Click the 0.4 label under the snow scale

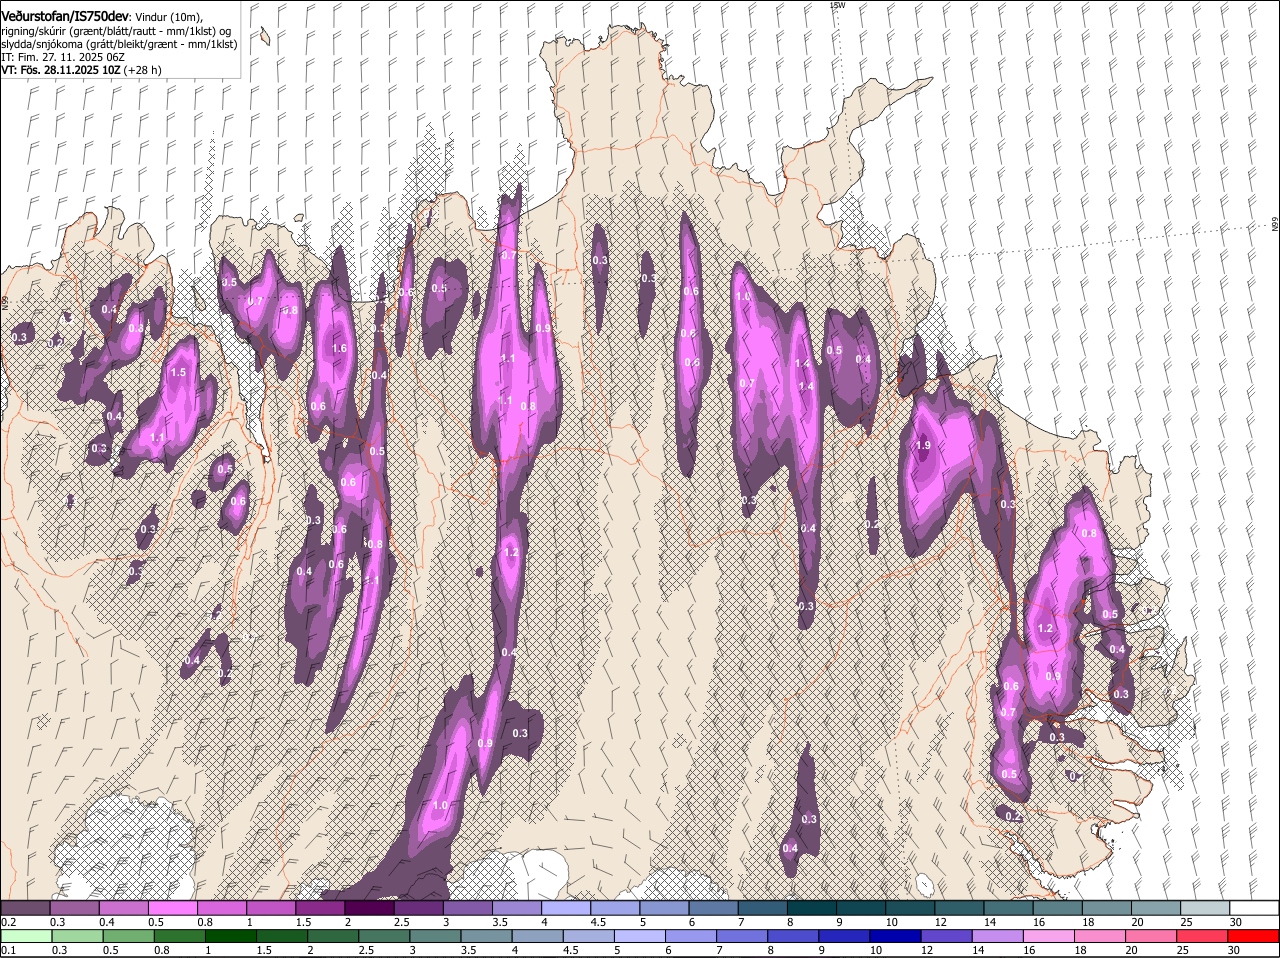click(107, 922)
